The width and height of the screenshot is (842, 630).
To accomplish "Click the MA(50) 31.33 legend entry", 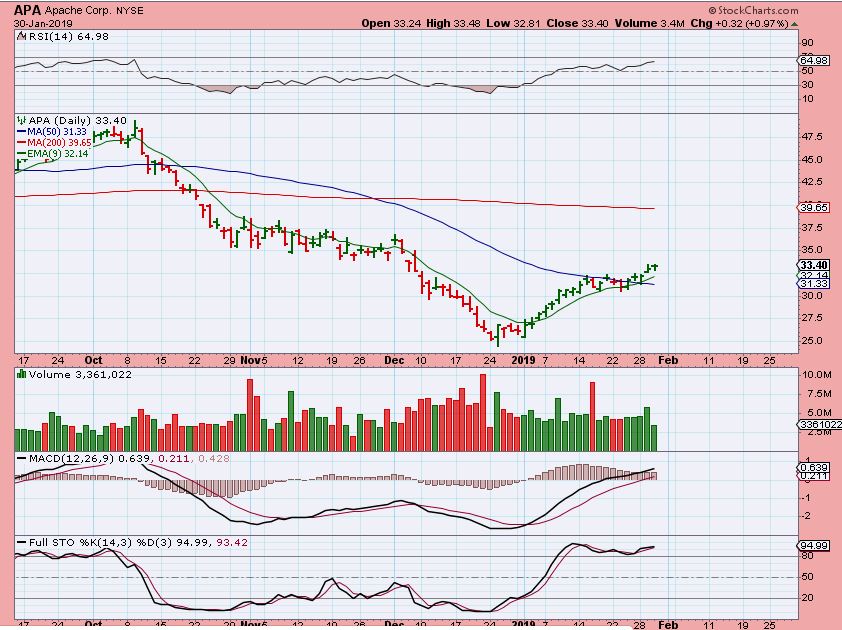I will pos(52,132).
